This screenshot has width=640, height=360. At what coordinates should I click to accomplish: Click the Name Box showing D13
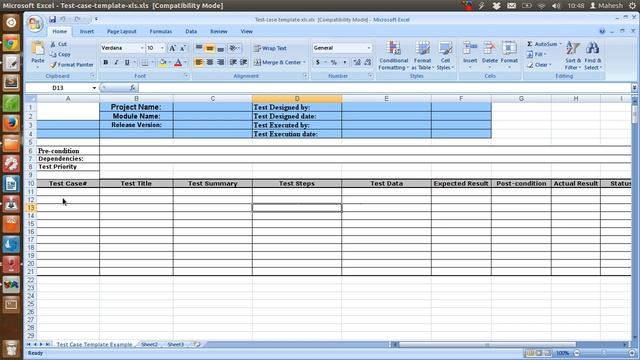(58, 88)
